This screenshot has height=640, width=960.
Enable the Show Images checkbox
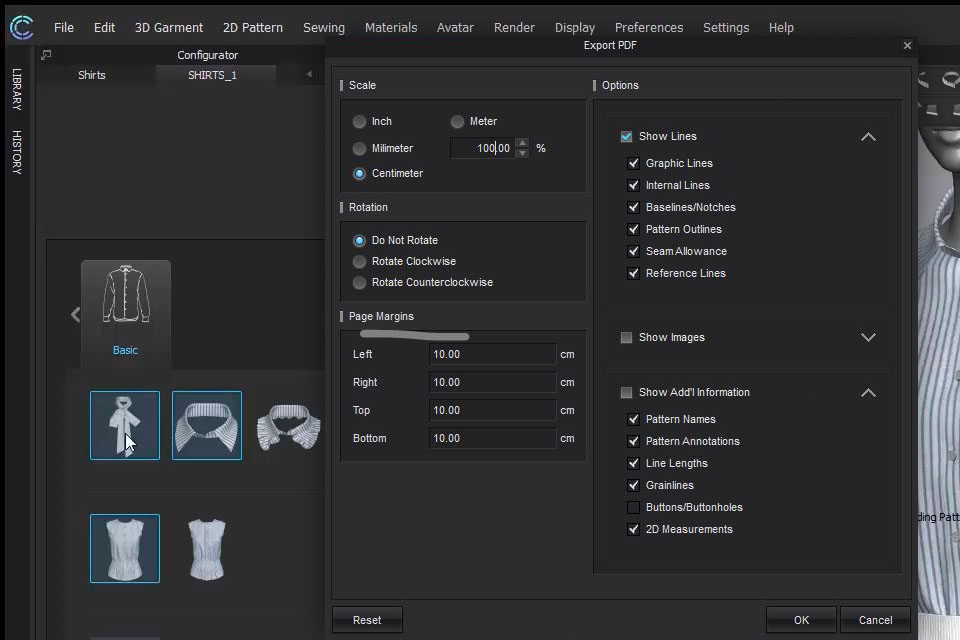tap(626, 337)
